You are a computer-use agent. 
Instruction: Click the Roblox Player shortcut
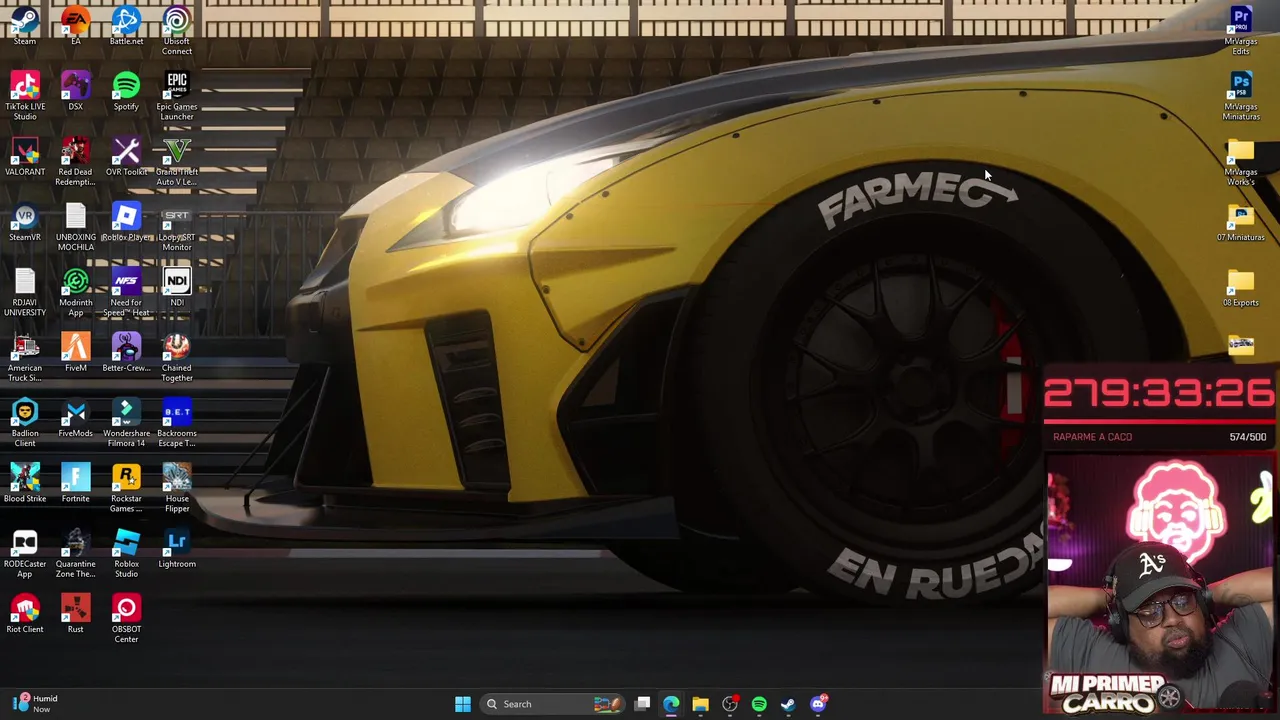click(126, 221)
